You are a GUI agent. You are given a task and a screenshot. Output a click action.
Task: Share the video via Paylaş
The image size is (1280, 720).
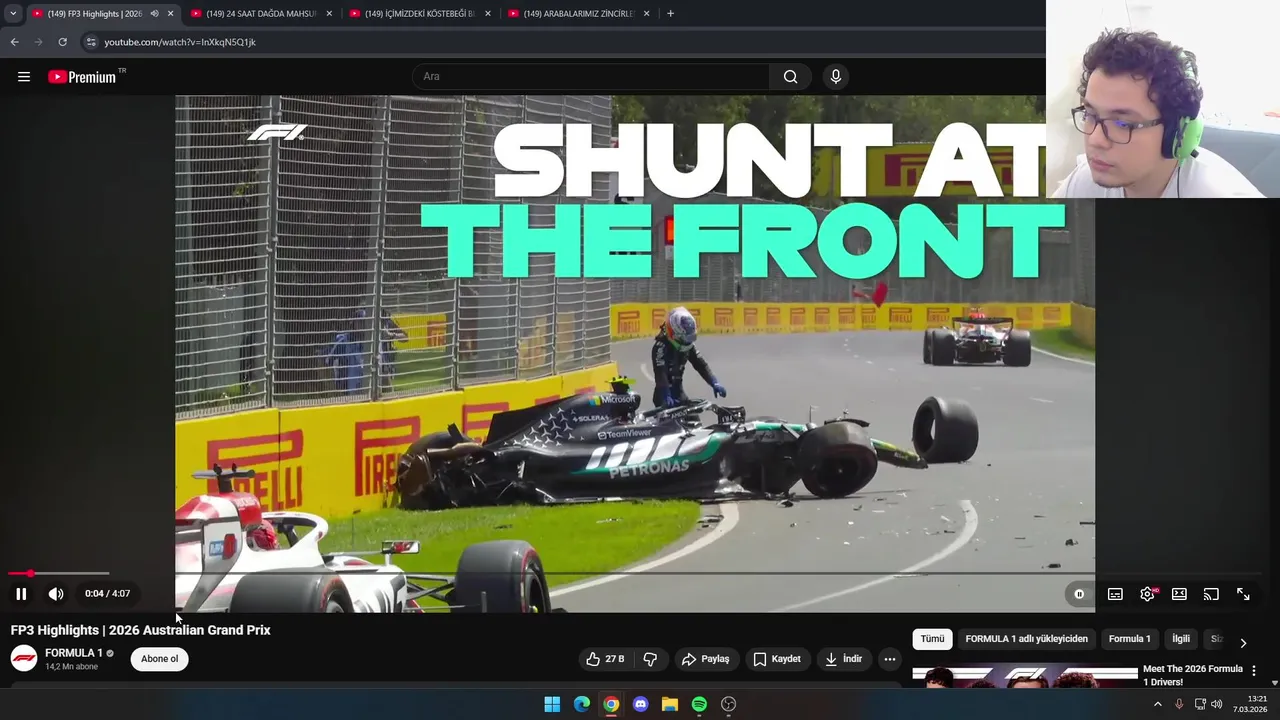(706, 659)
